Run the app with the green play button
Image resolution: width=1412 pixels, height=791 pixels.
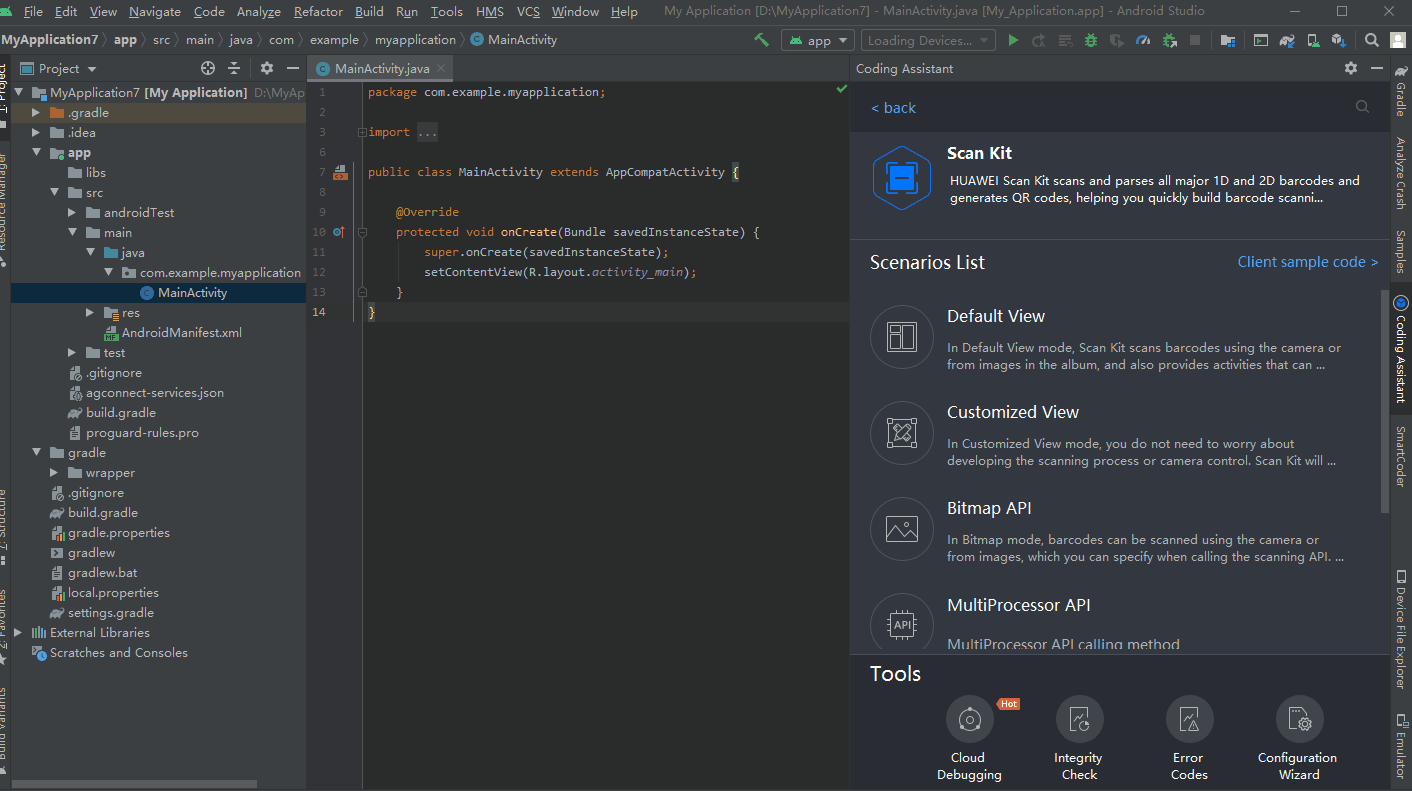point(1013,40)
